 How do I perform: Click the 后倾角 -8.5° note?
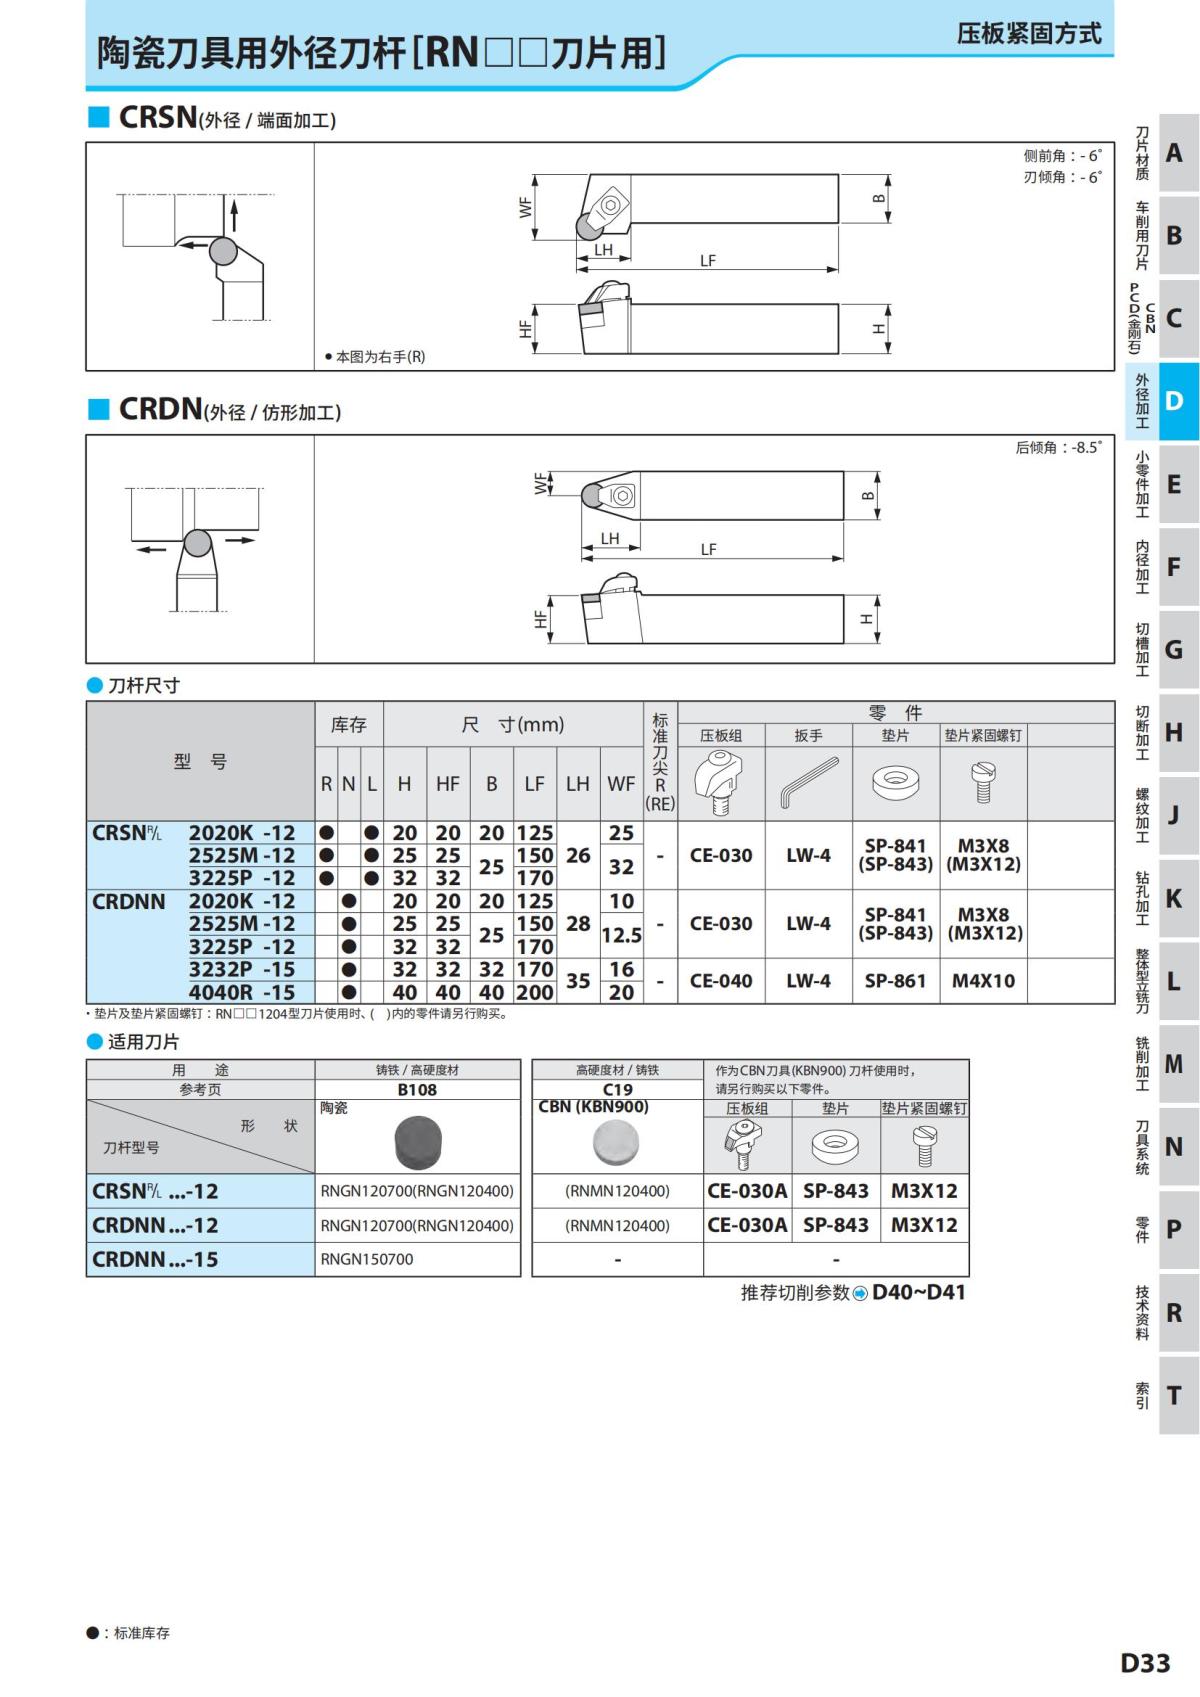coord(1058,447)
